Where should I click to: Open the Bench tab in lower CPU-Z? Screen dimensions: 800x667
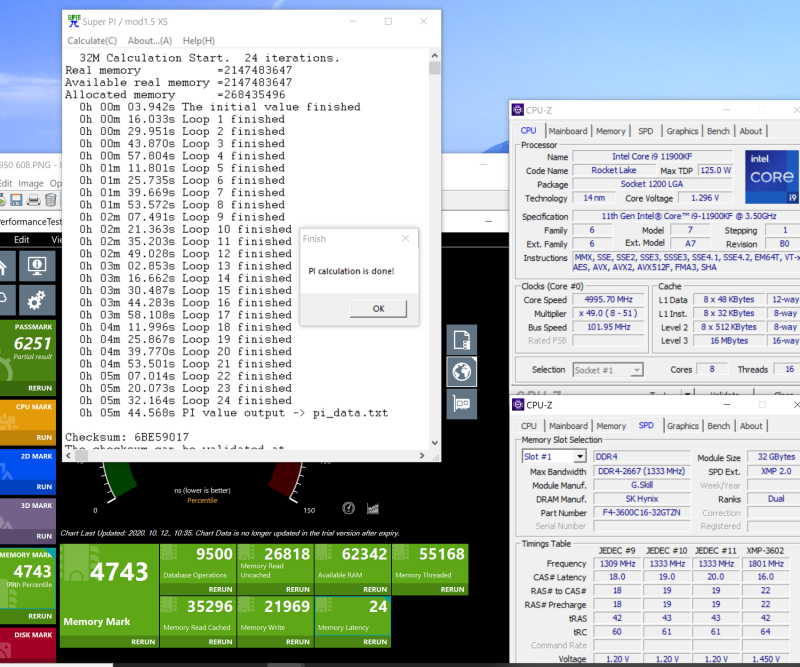tap(719, 426)
